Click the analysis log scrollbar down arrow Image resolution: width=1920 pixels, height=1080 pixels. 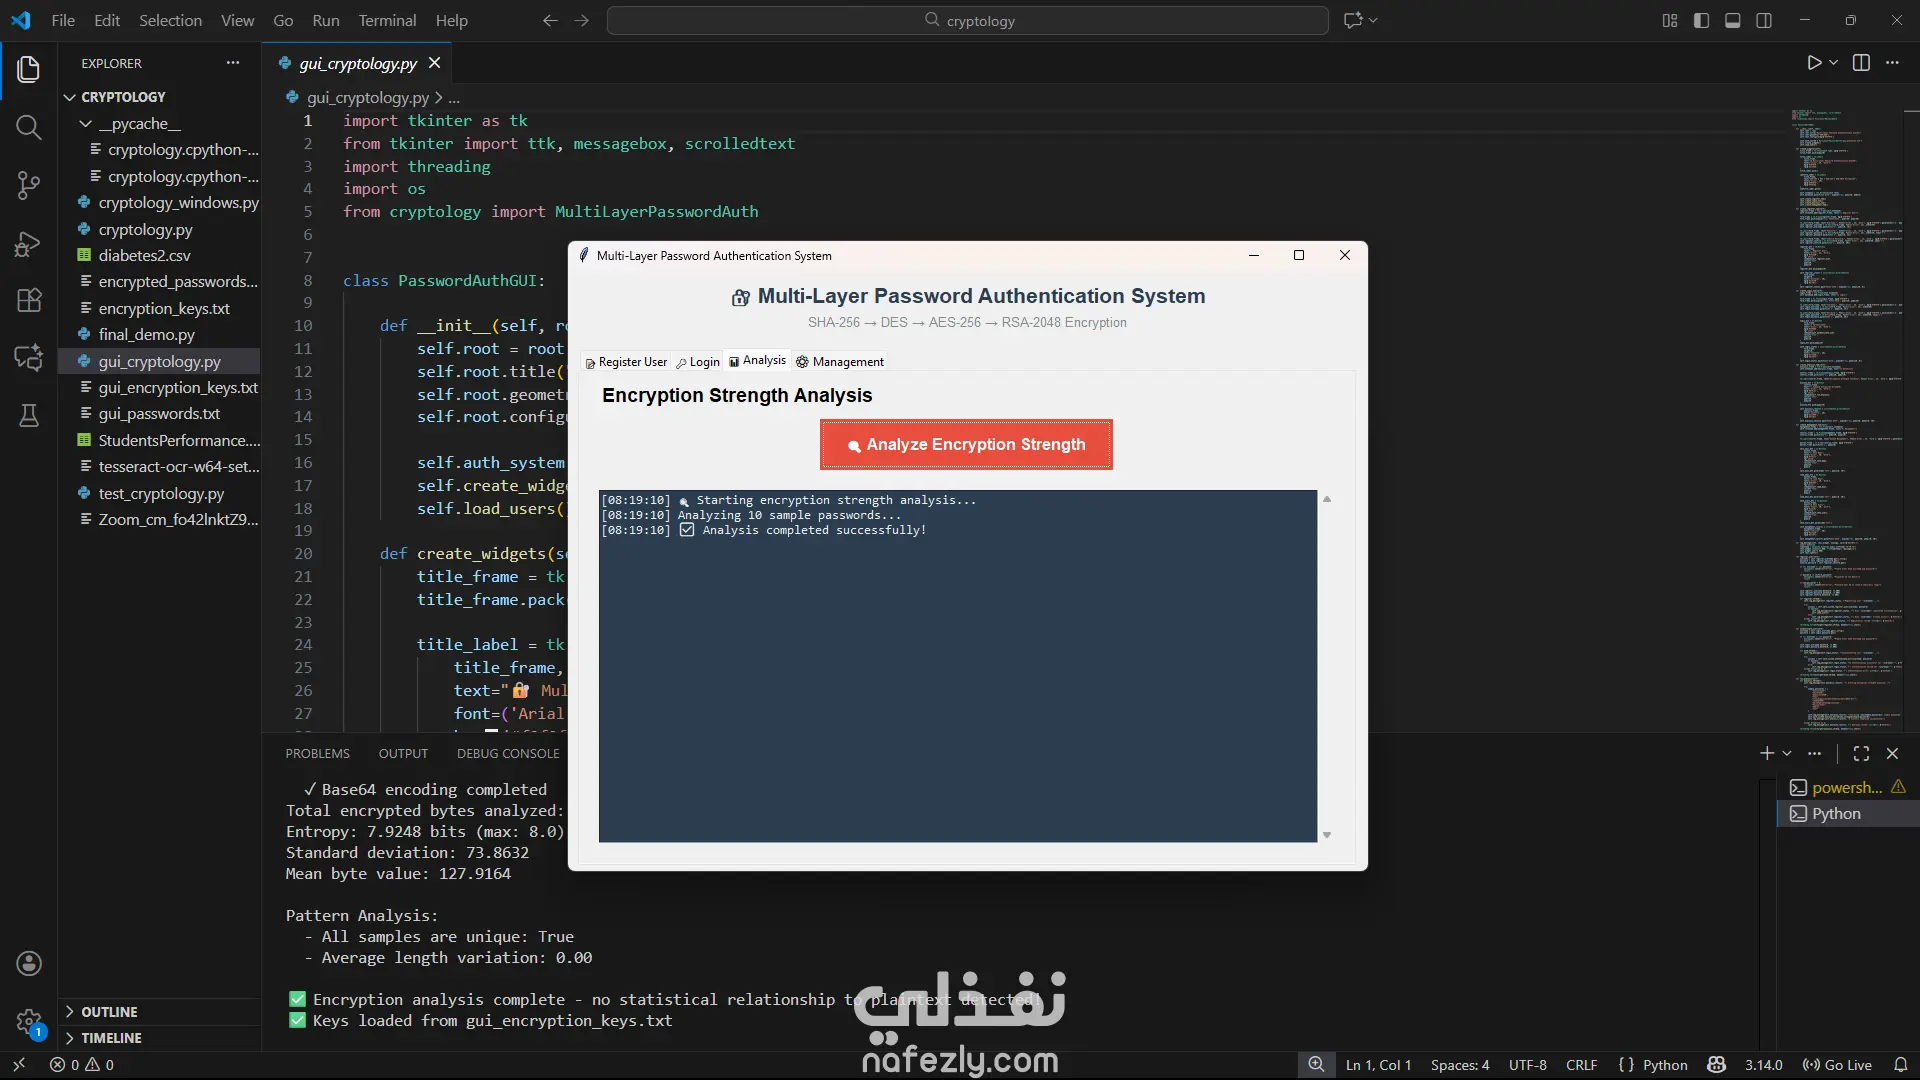pyautogui.click(x=1327, y=835)
